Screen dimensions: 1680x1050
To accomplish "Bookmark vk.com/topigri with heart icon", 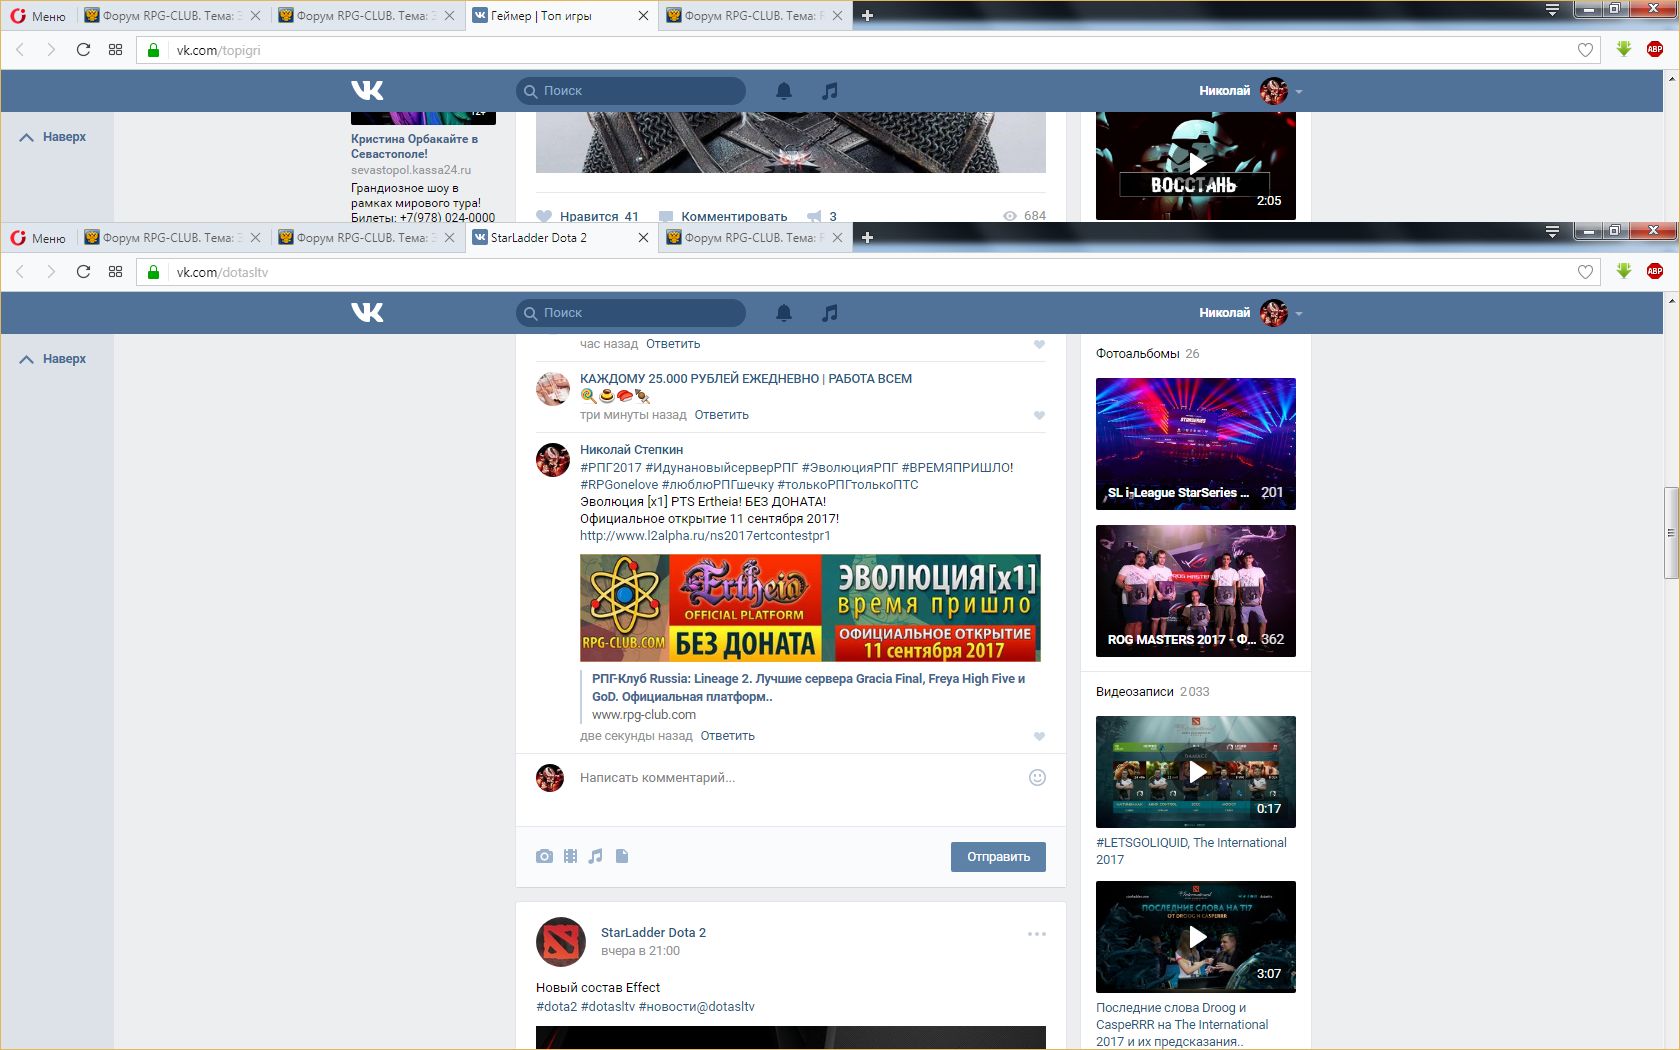I will (1585, 50).
